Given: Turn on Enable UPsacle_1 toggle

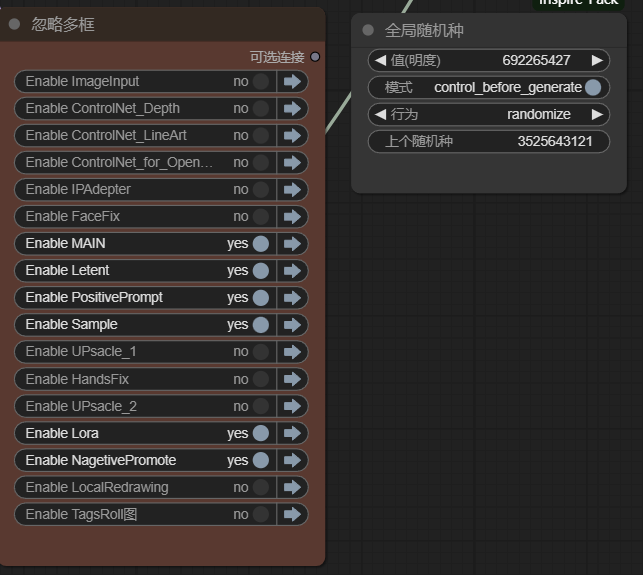Looking at the screenshot, I should coord(260,352).
